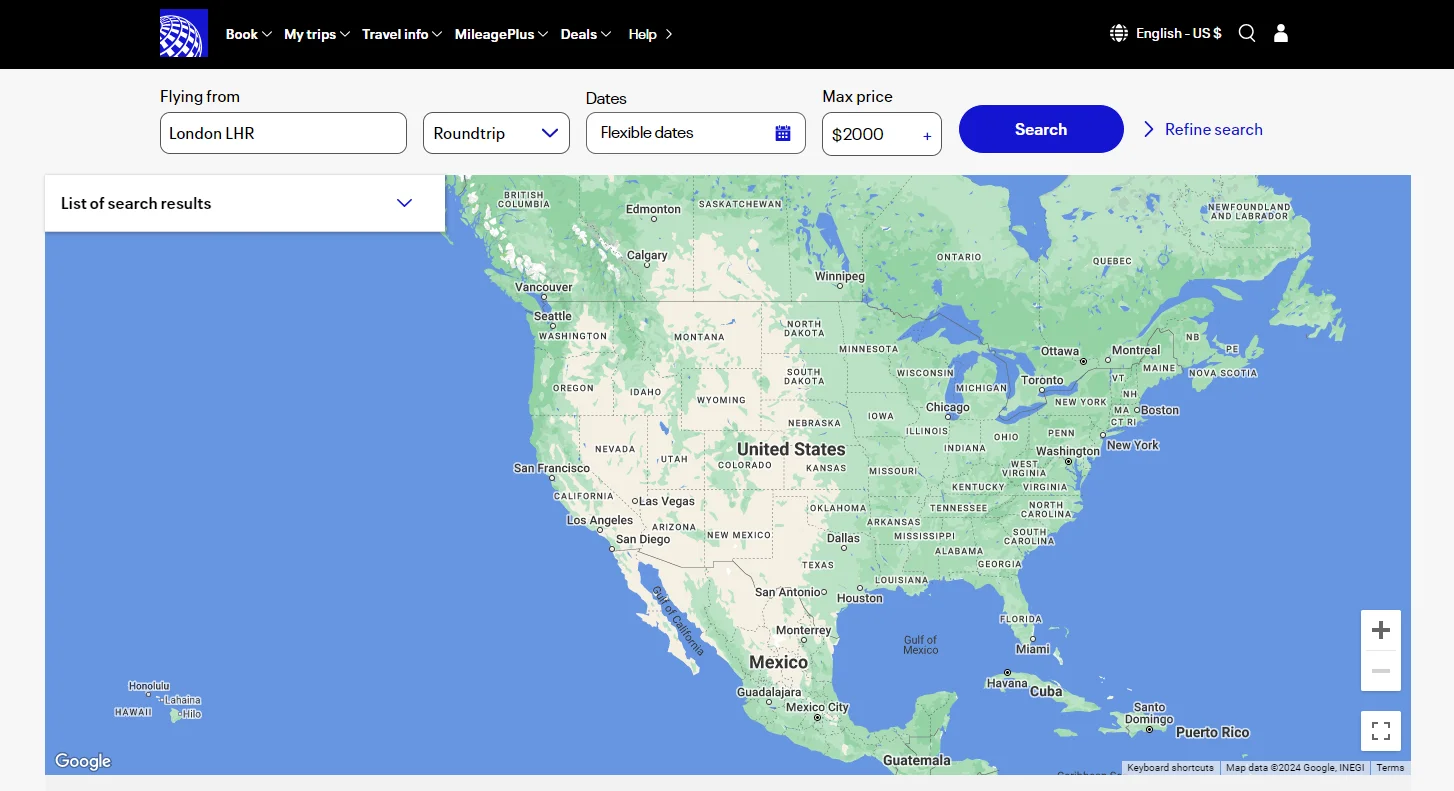Viewport: 1454px width, 791px height.
Task: Open the Roundtrip trip type dropdown
Action: 496,133
